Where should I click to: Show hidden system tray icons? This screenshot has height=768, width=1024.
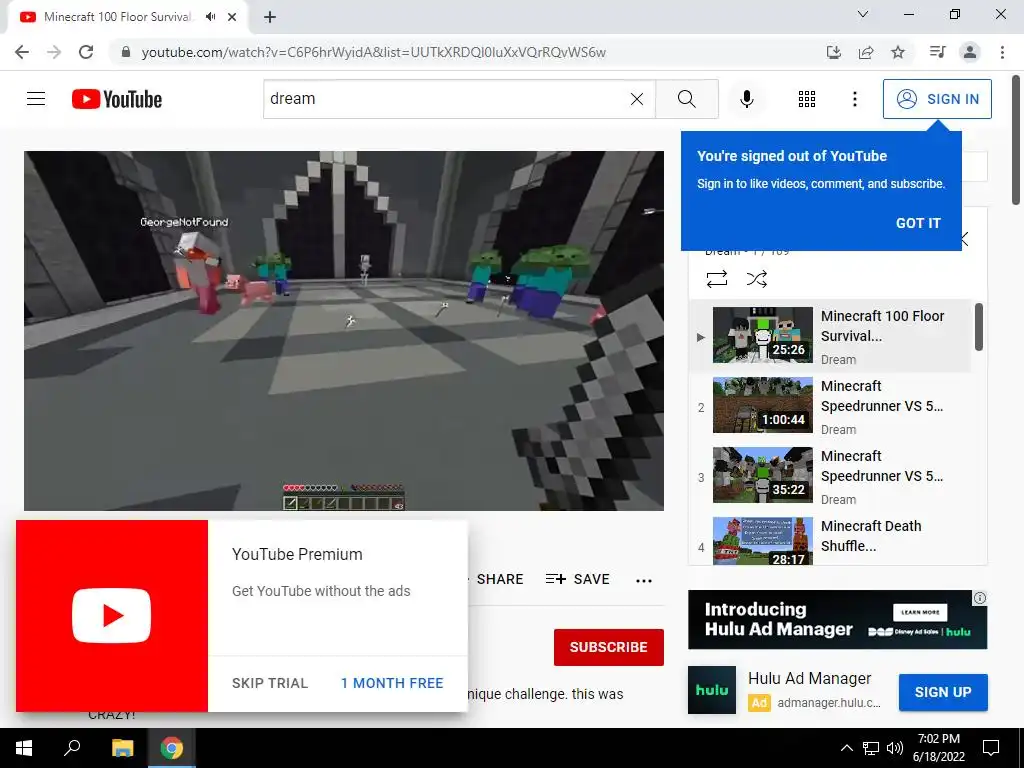tap(846, 748)
